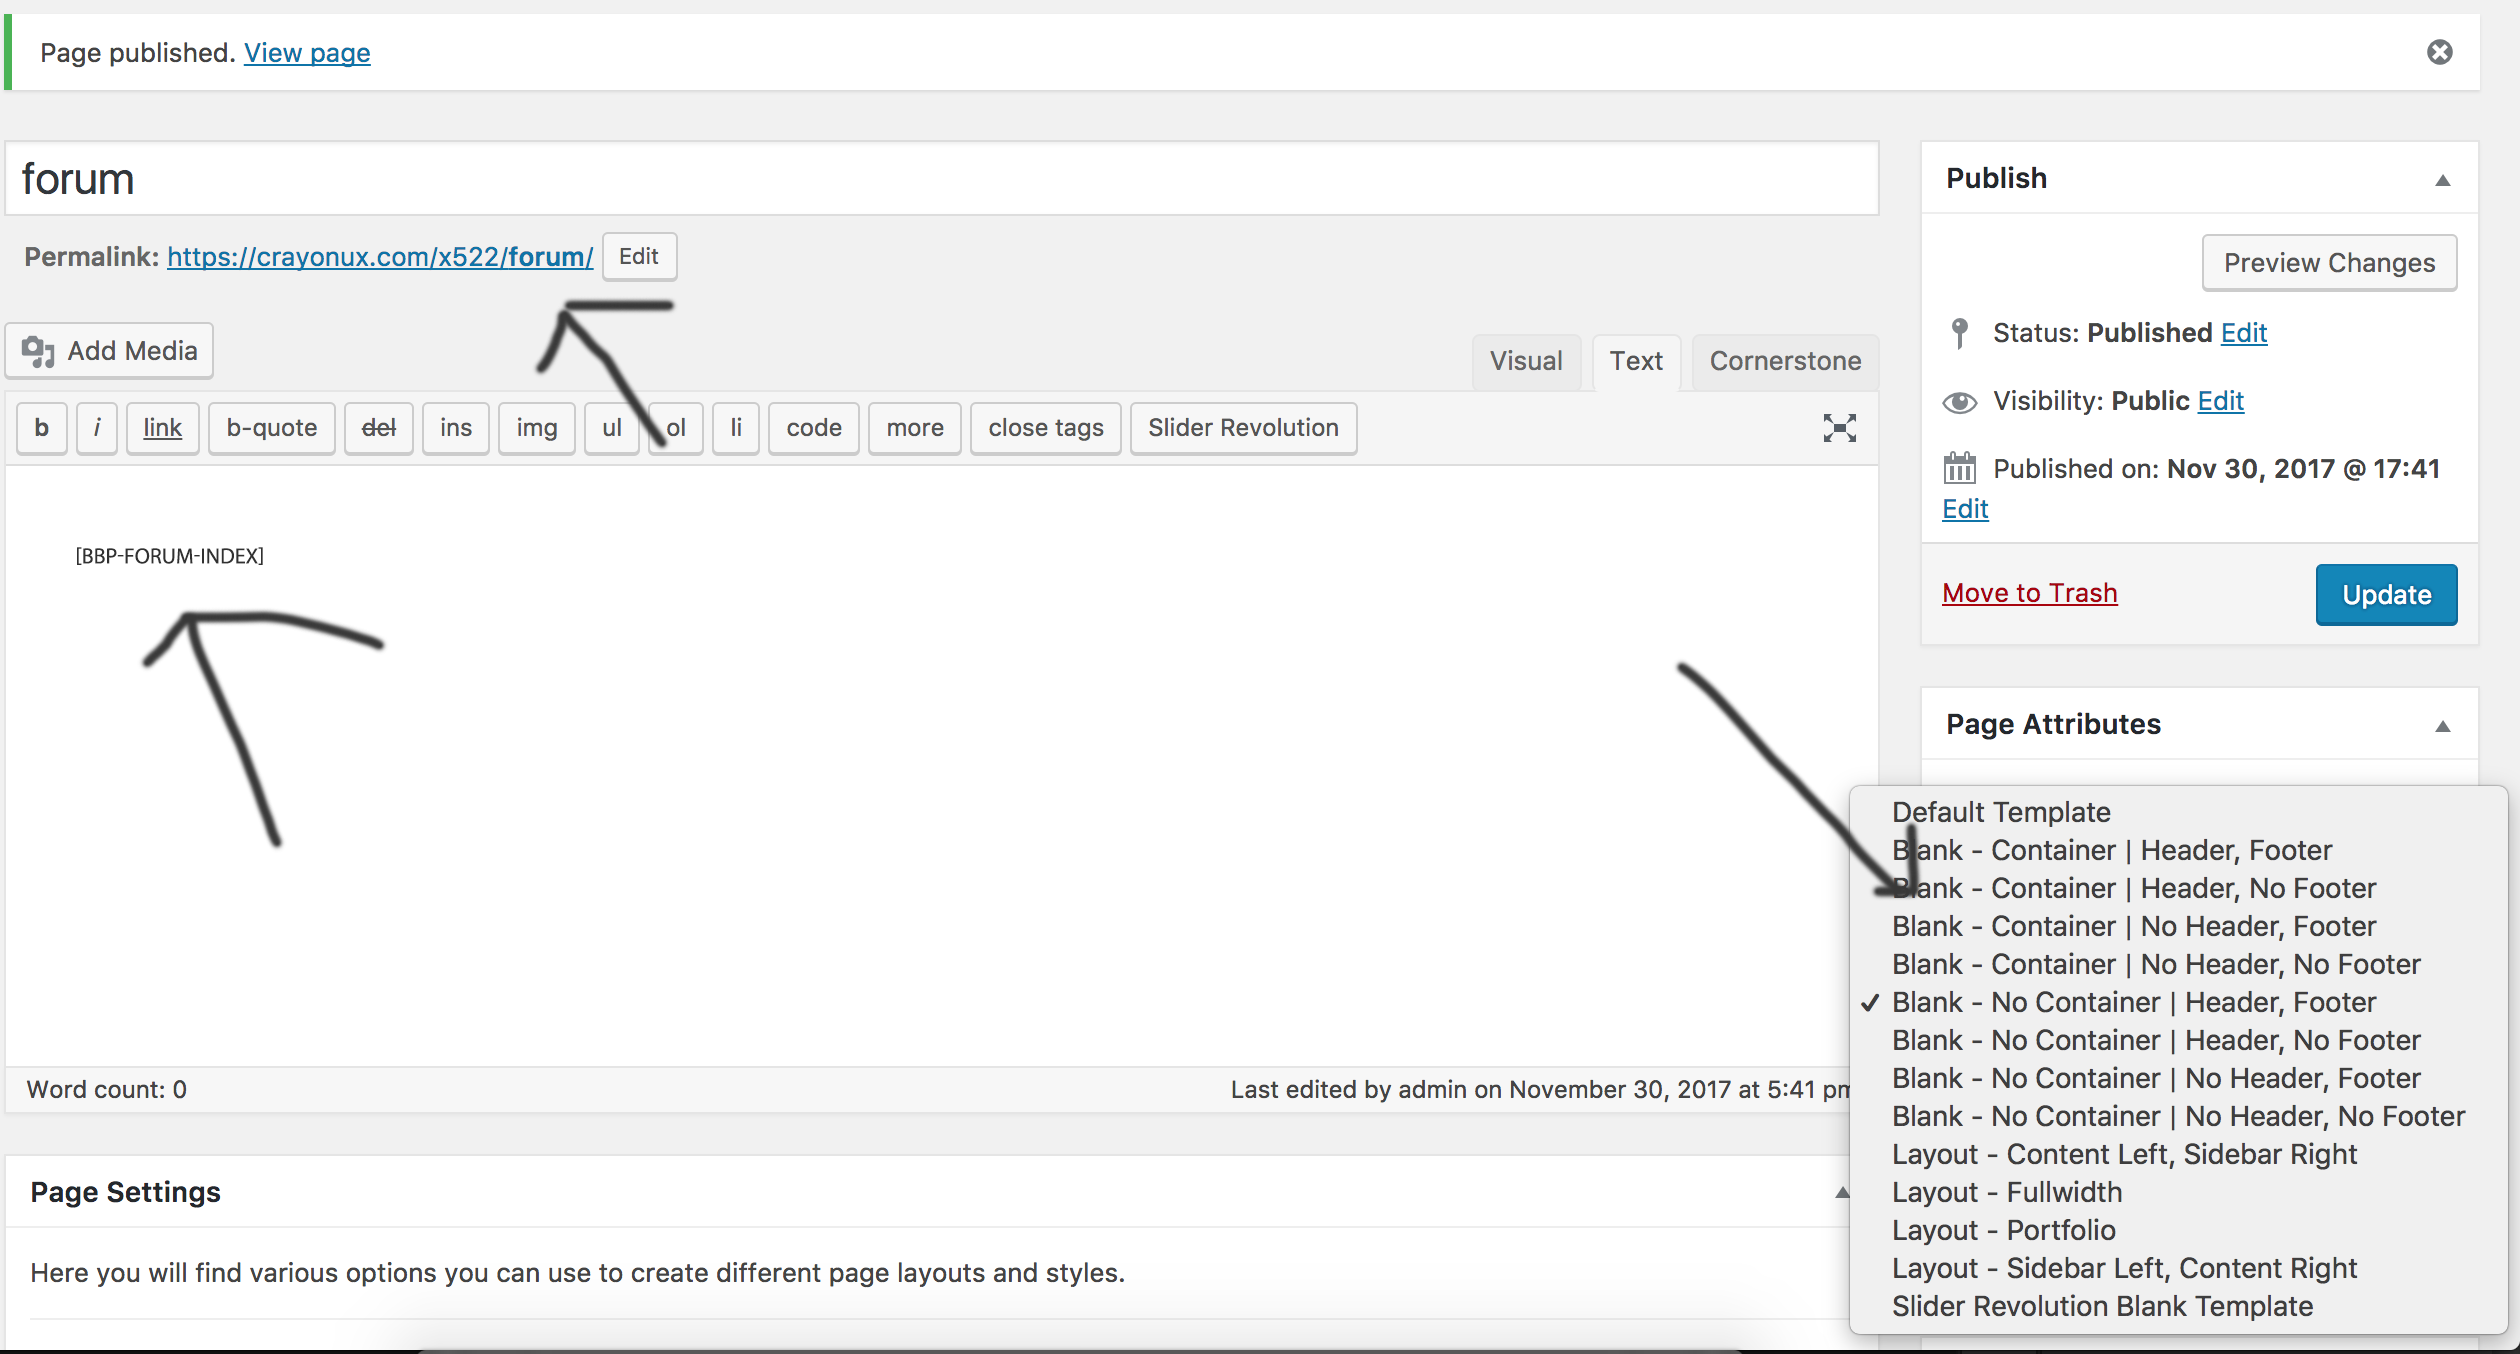This screenshot has height=1354, width=2520.
Task: Select Blank - Container | Header, Footer
Action: click(2111, 850)
